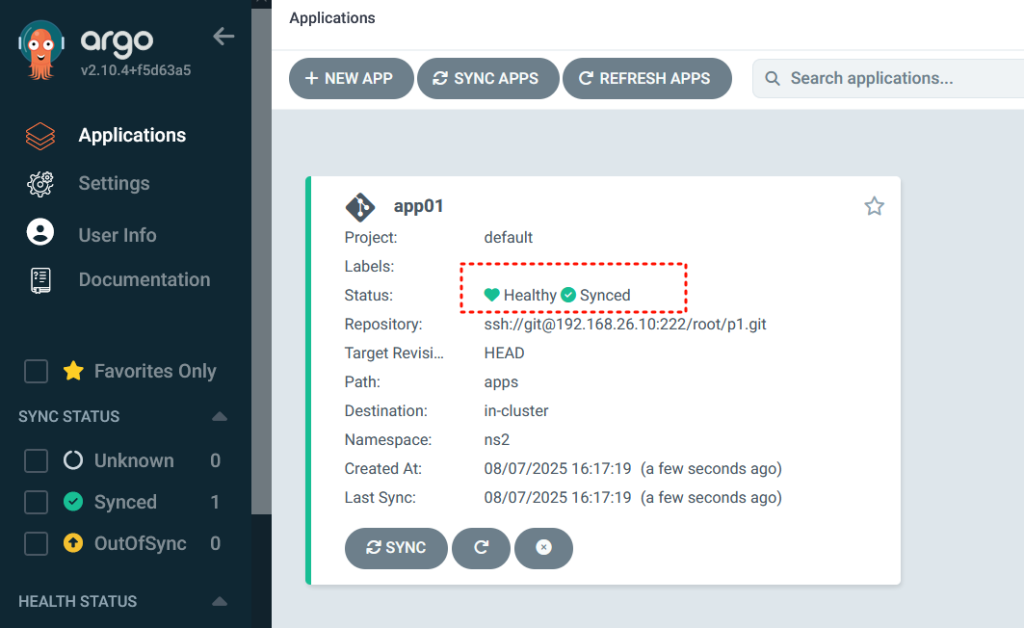Favorite app01 using the star icon
This screenshot has width=1024, height=628.
coord(874,206)
